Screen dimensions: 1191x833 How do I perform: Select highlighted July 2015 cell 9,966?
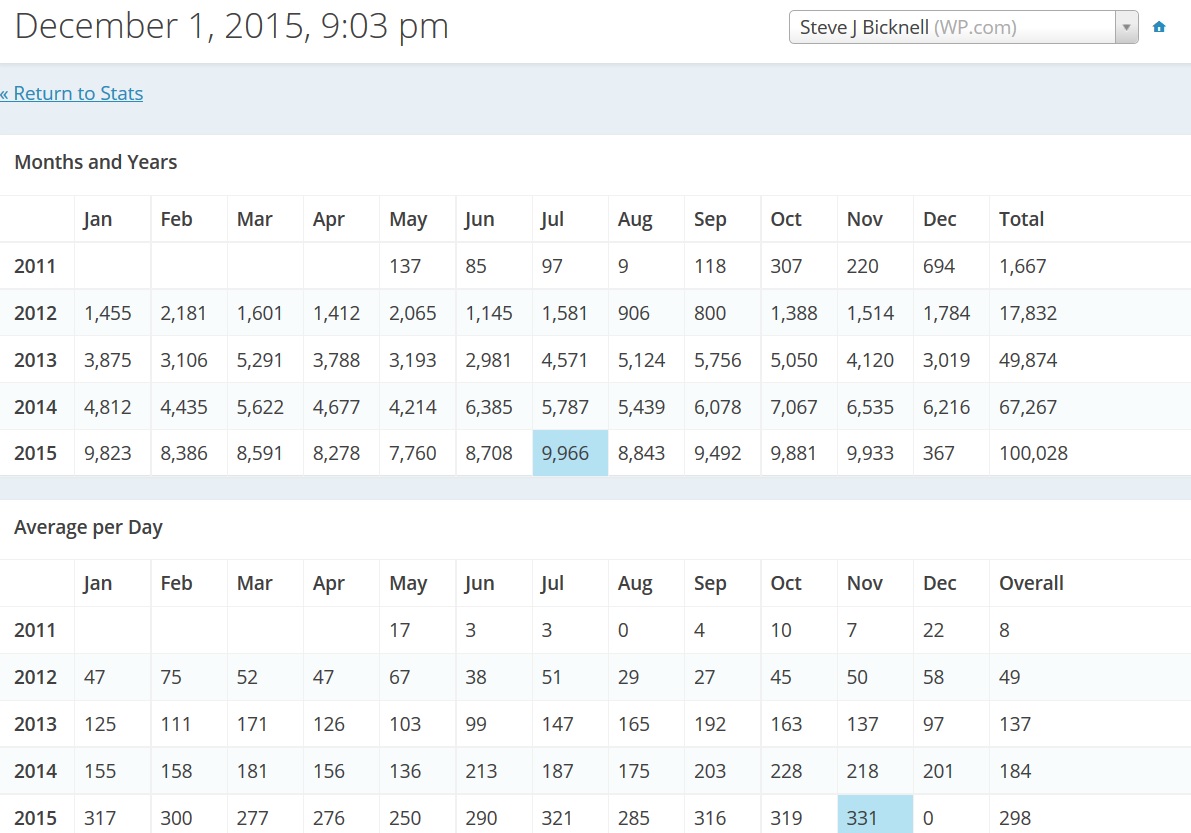(570, 454)
